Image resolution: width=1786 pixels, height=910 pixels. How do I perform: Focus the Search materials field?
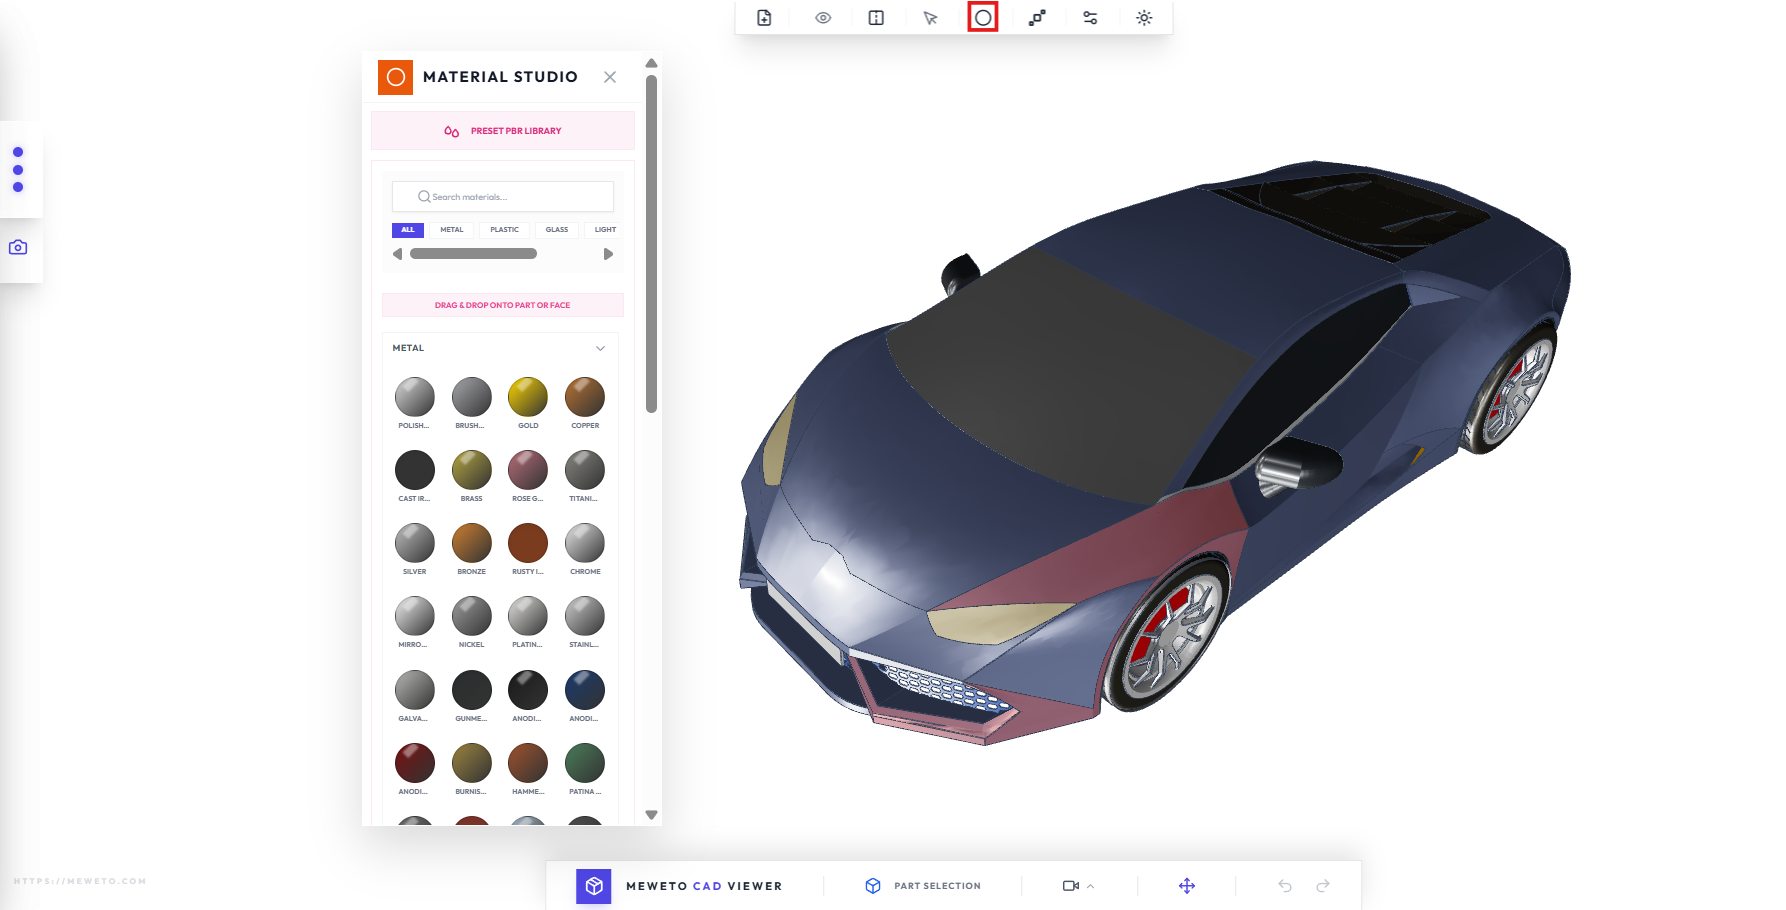click(503, 197)
